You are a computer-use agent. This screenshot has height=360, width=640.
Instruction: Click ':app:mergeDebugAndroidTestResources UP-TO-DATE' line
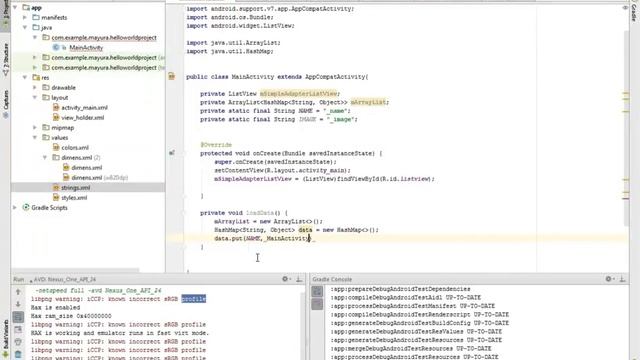(x=411, y=349)
